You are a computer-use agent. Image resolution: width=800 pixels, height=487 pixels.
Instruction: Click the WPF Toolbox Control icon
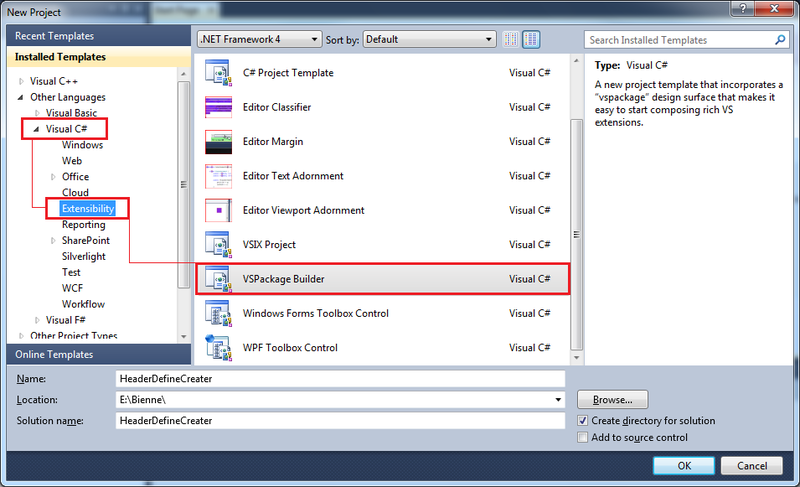click(x=218, y=348)
